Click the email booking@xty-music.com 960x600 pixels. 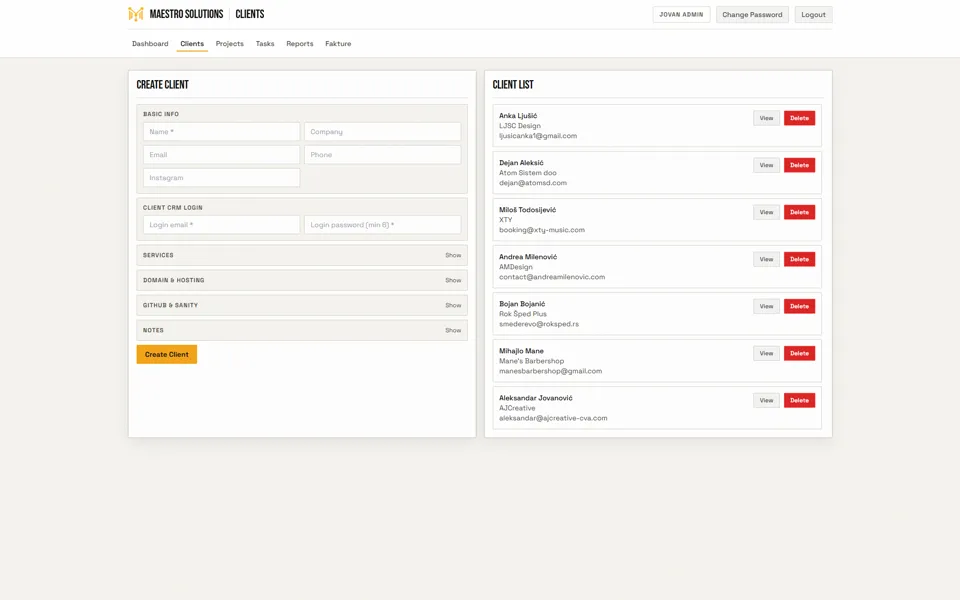coord(541,230)
